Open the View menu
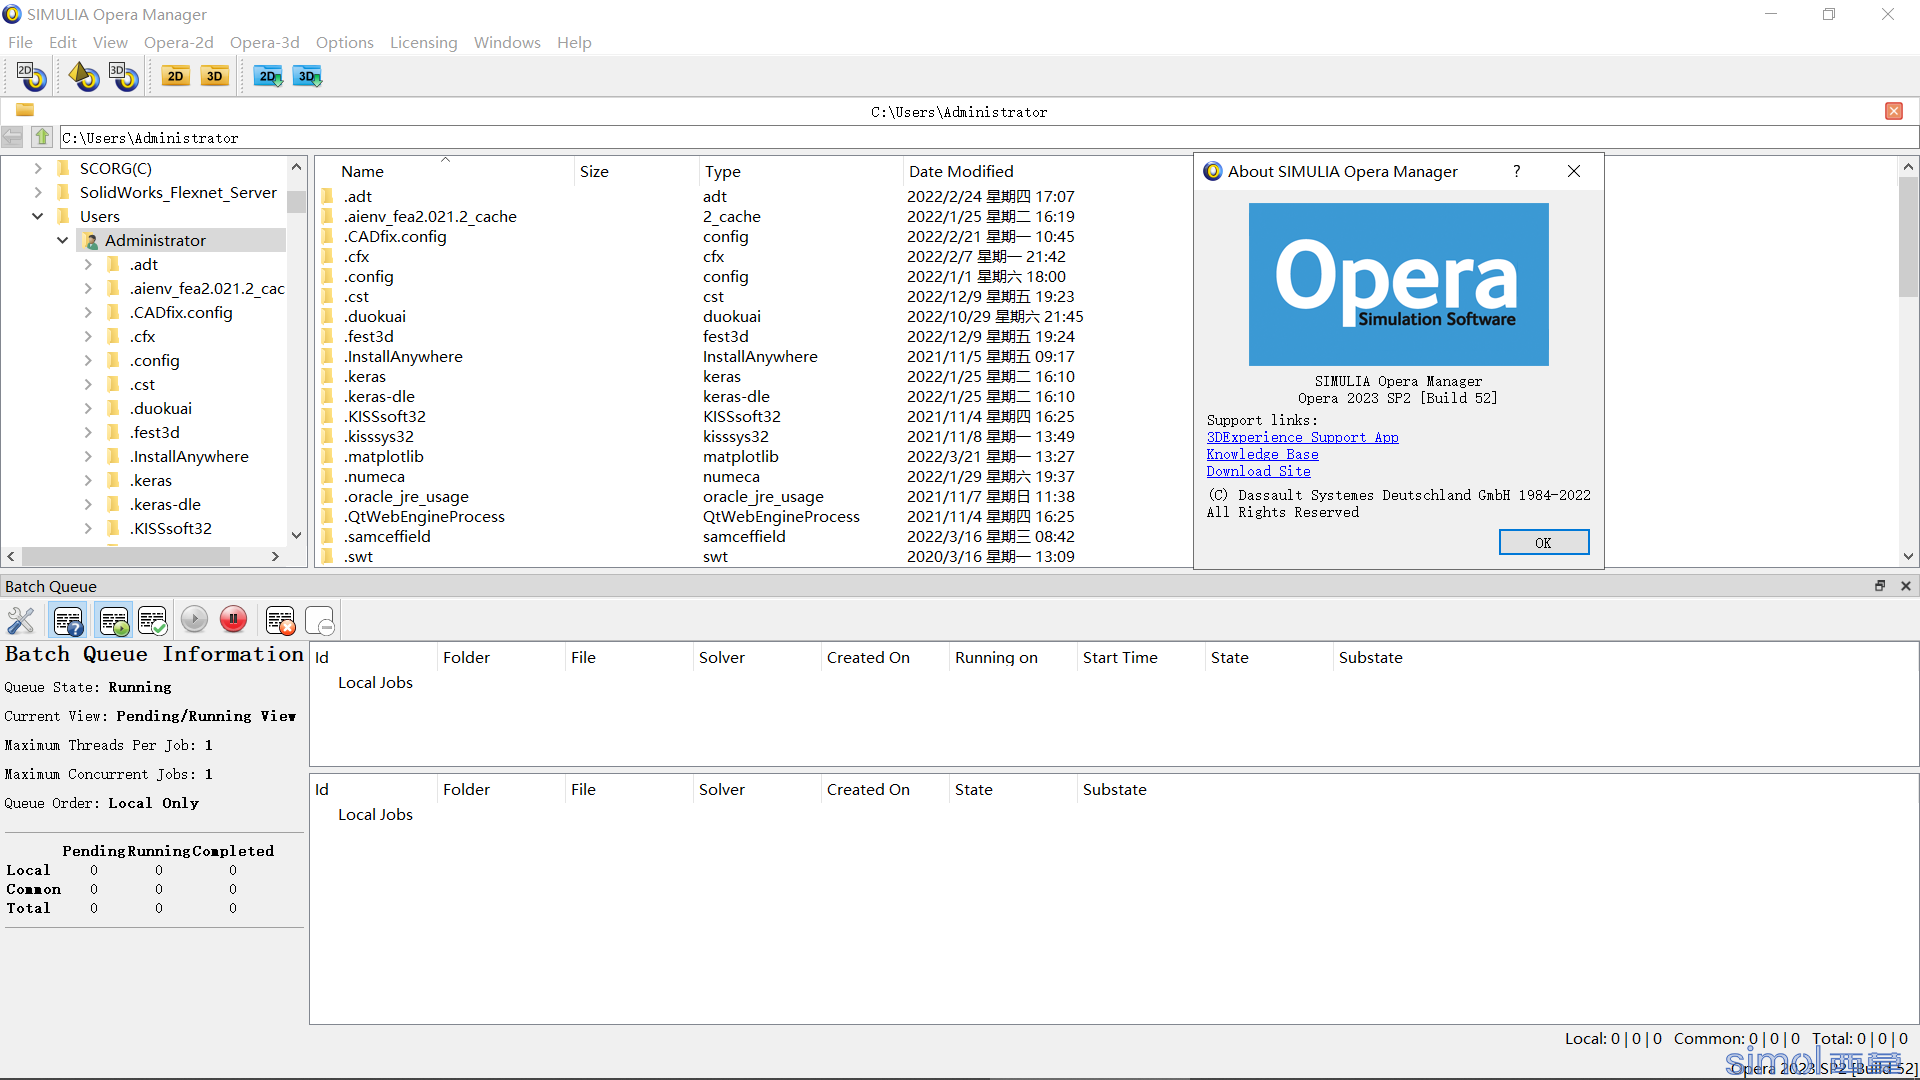Image resolution: width=1920 pixels, height=1080 pixels. click(x=110, y=42)
